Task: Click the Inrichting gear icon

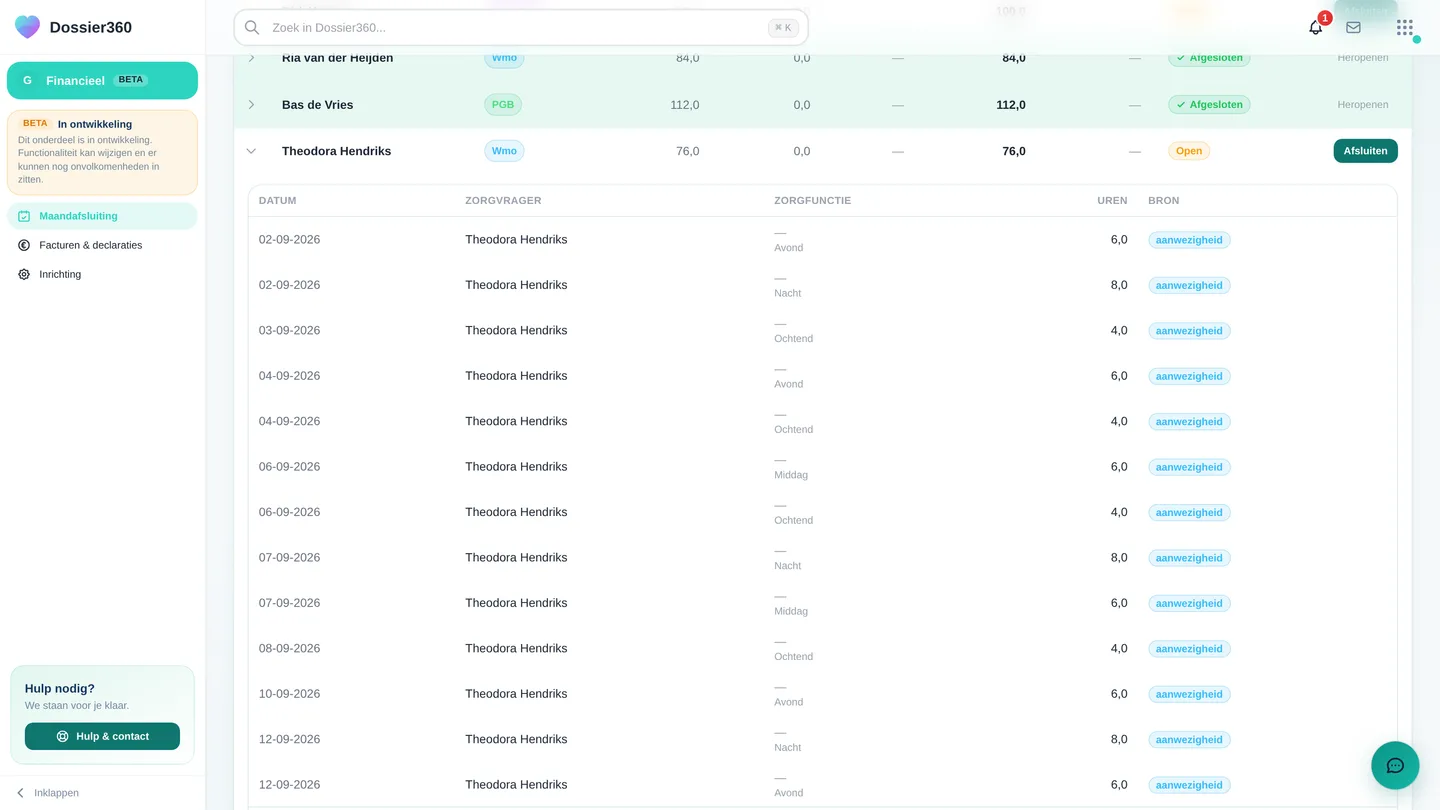Action: [x=24, y=274]
